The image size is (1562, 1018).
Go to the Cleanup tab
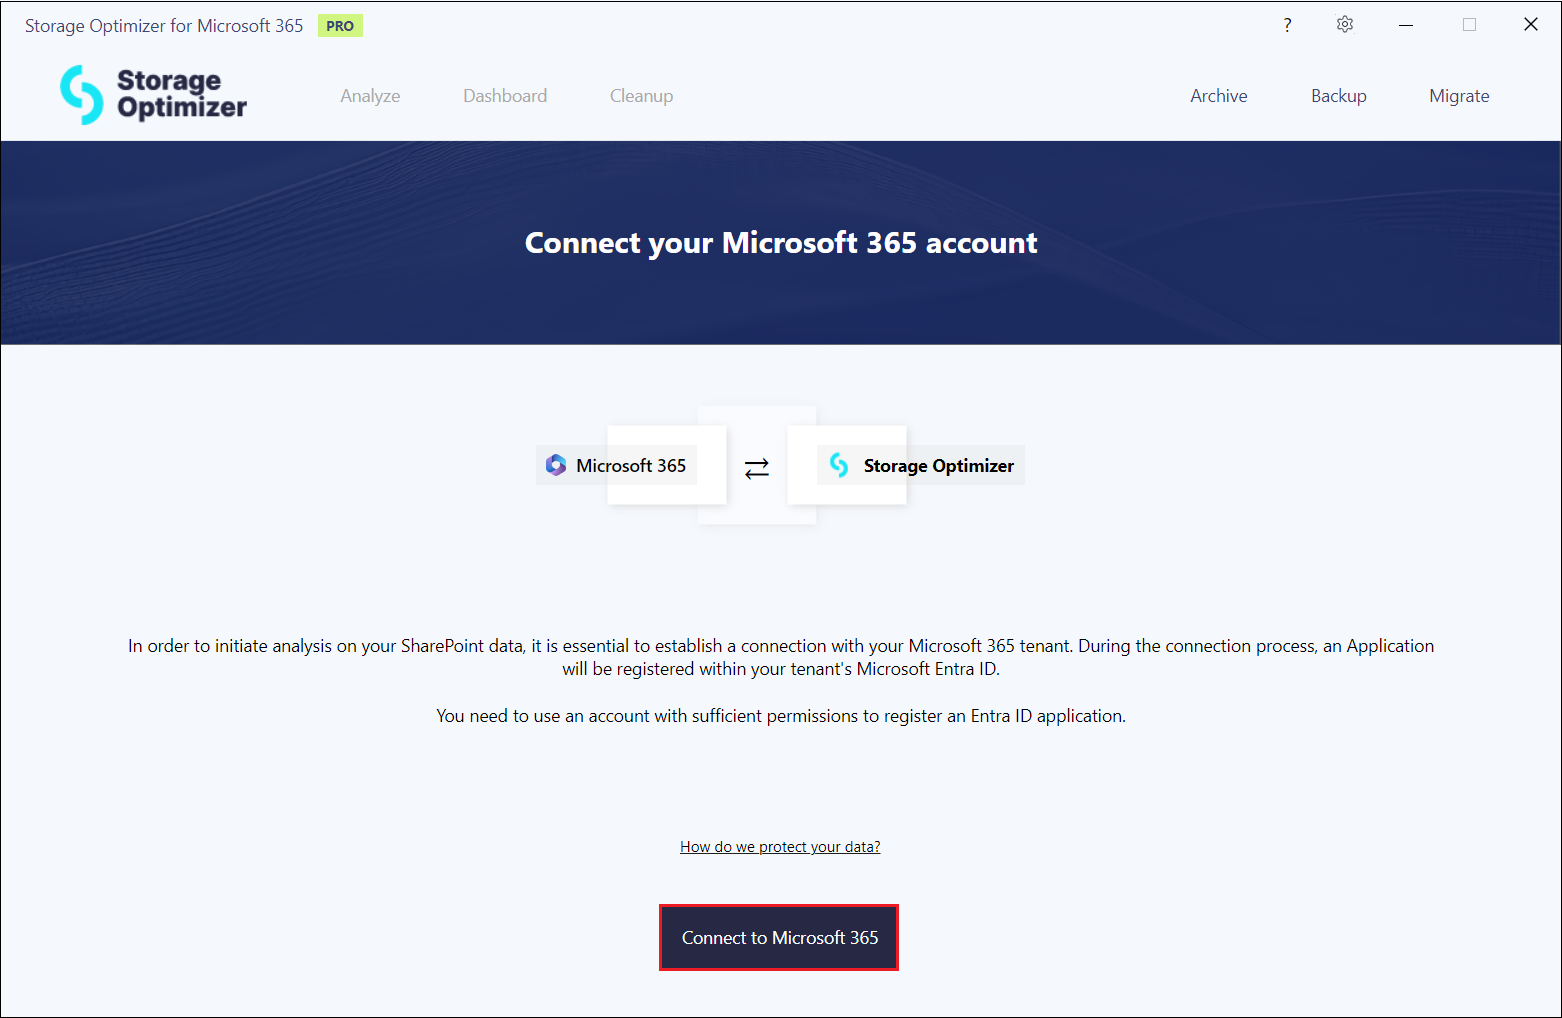click(641, 96)
